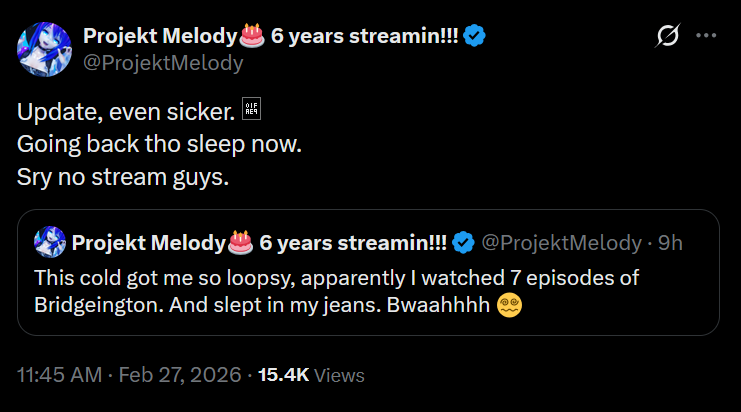Open the main Projekt Melody profile avatar

44,49
